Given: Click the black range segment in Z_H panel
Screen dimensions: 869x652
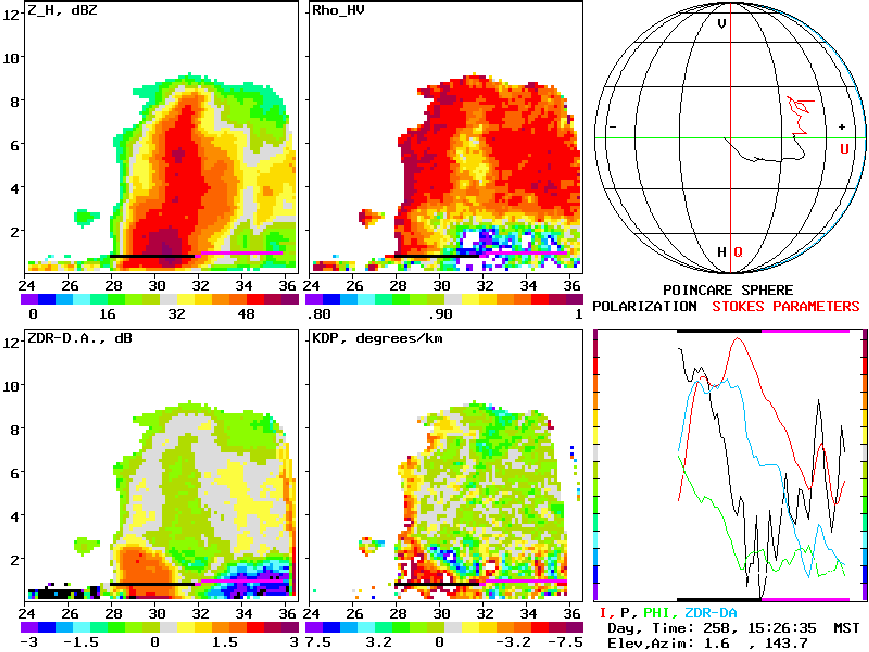Looking at the screenshot, I should click(x=153, y=256).
